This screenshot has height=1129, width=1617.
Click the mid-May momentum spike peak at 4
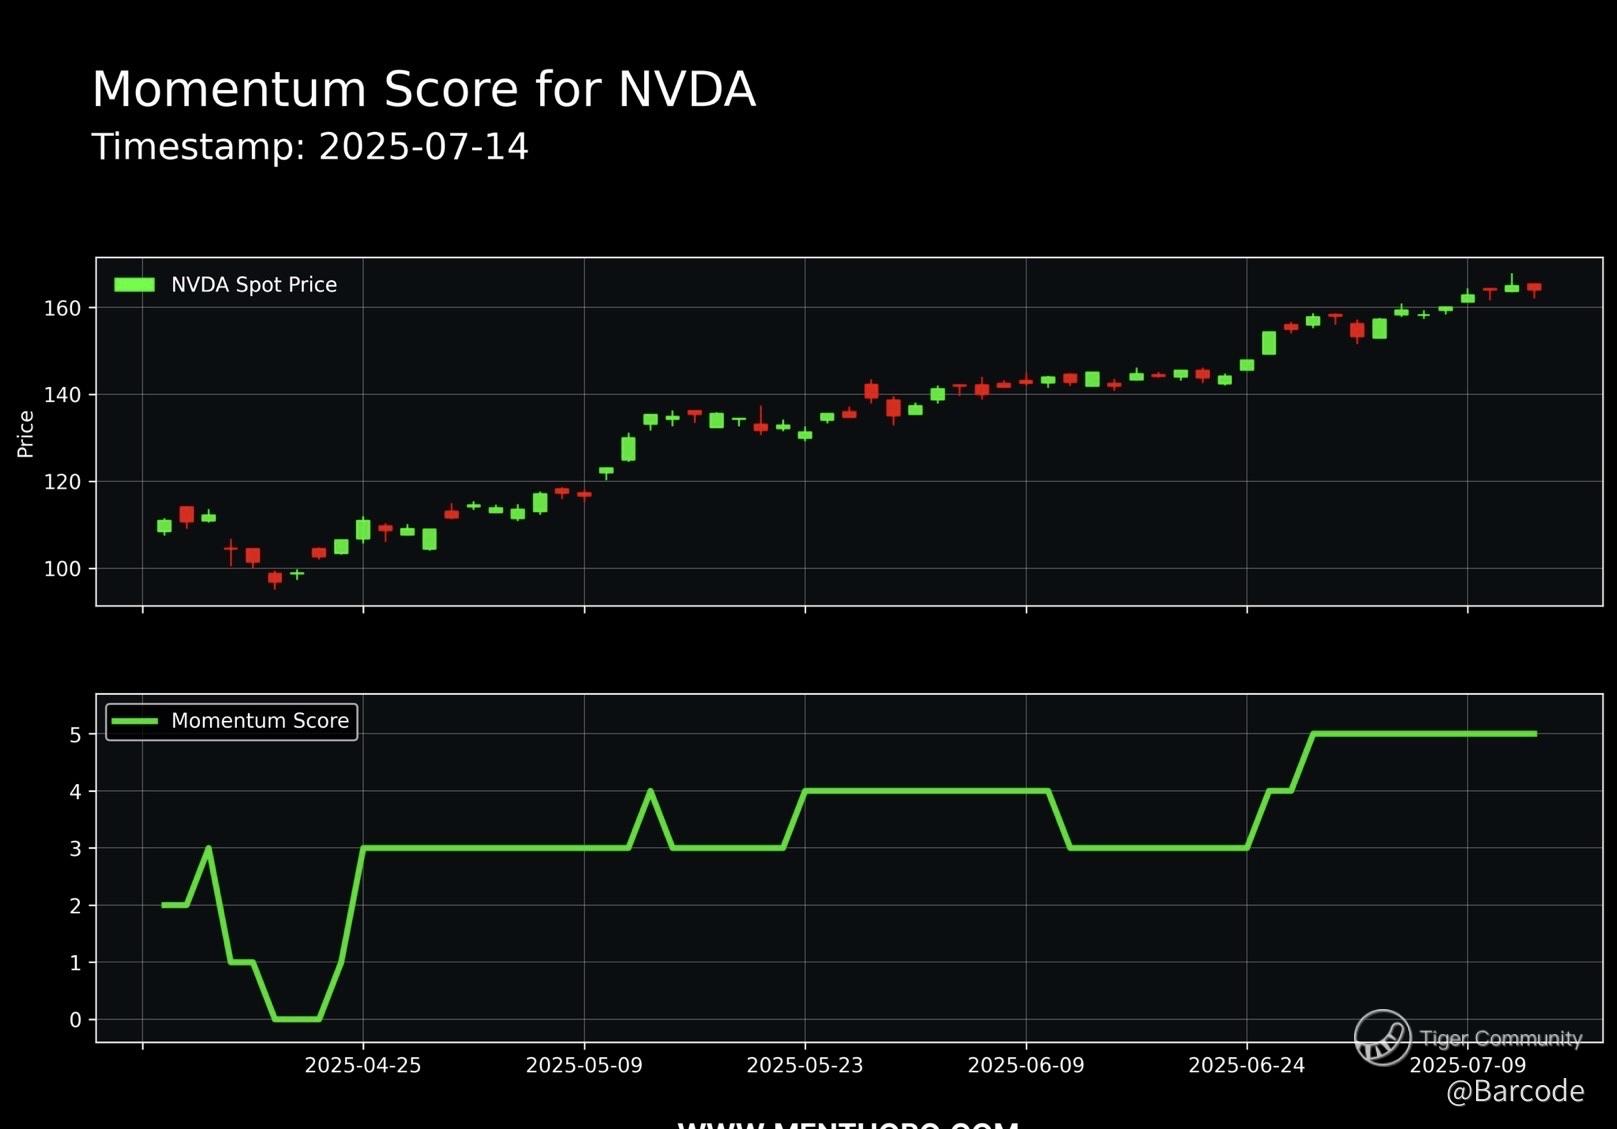(650, 791)
